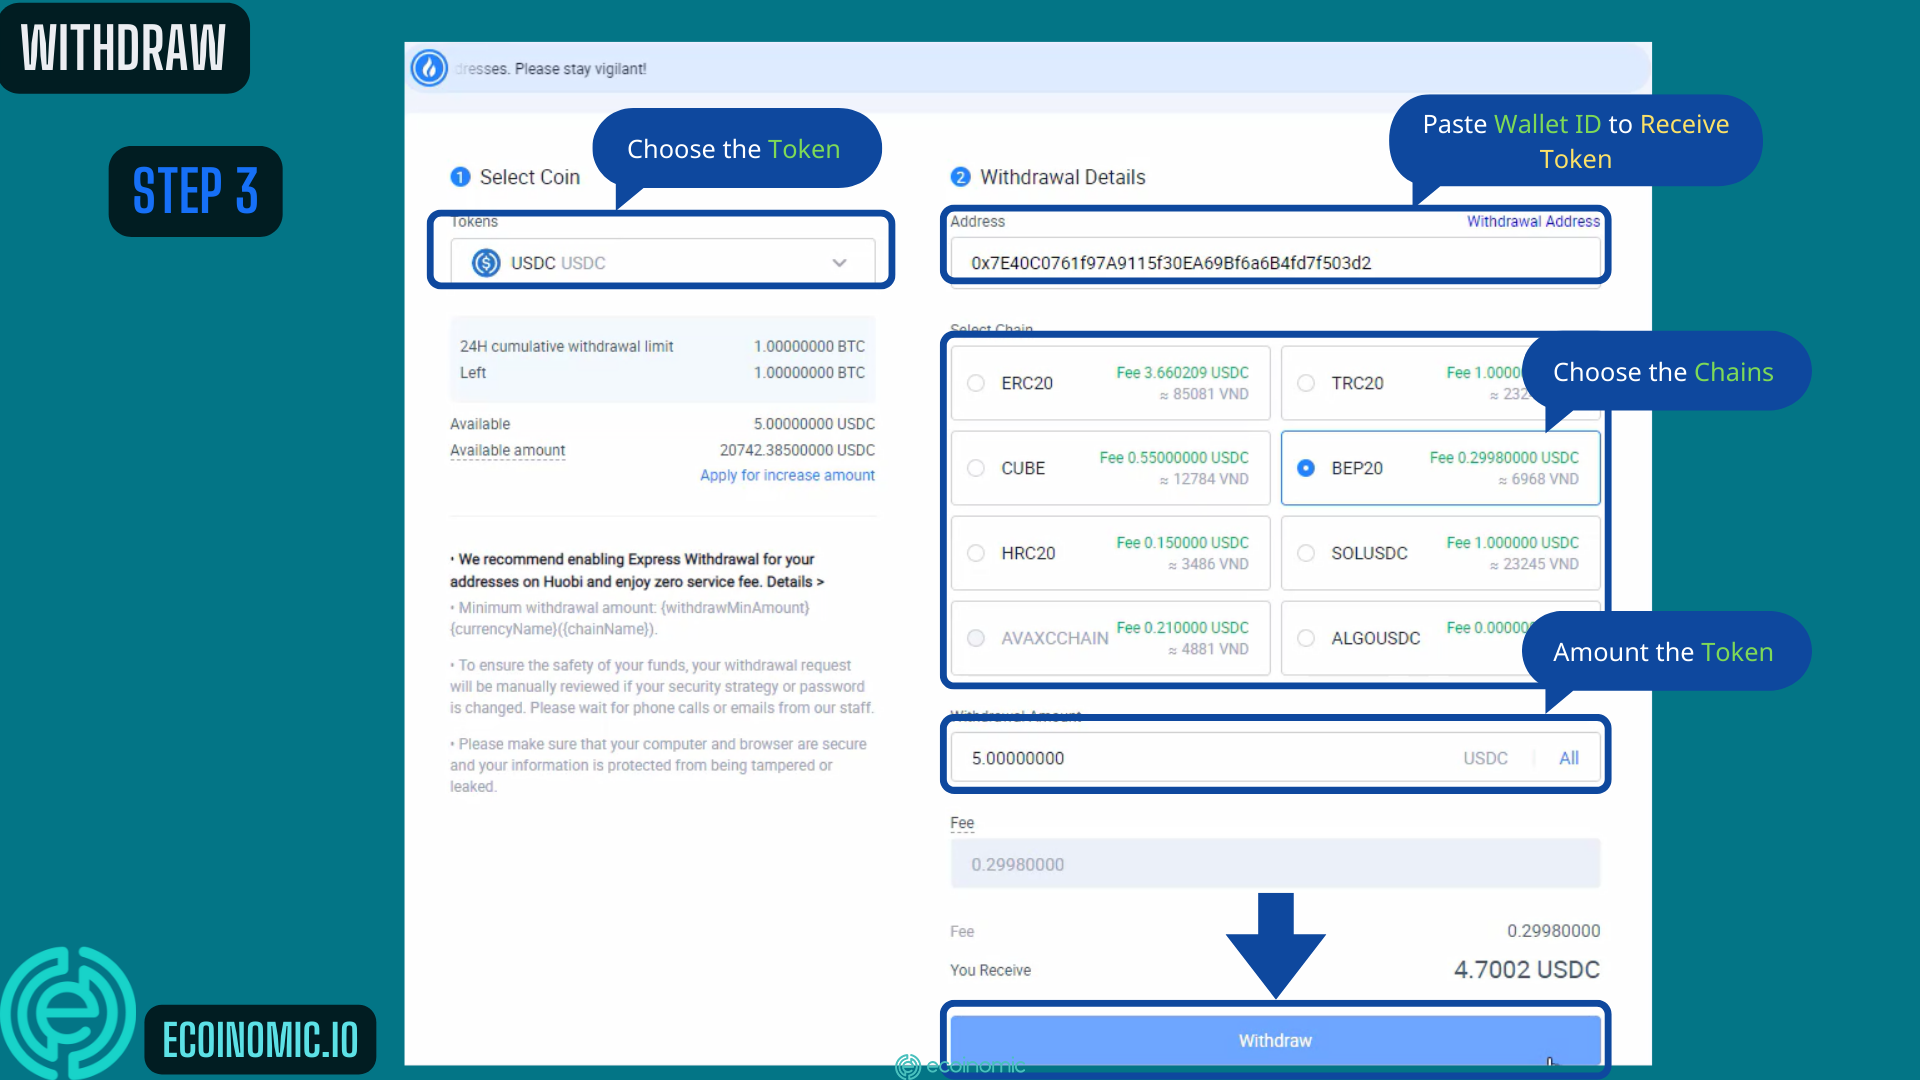Click All to withdraw full balance

[1568, 758]
